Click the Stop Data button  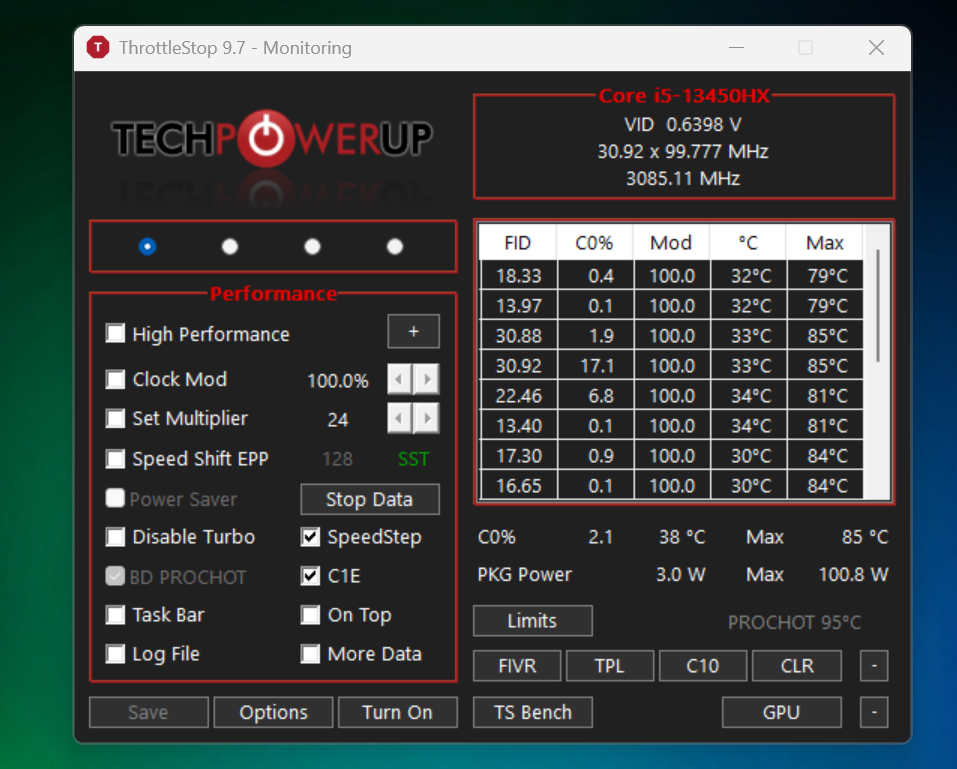[x=370, y=499]
